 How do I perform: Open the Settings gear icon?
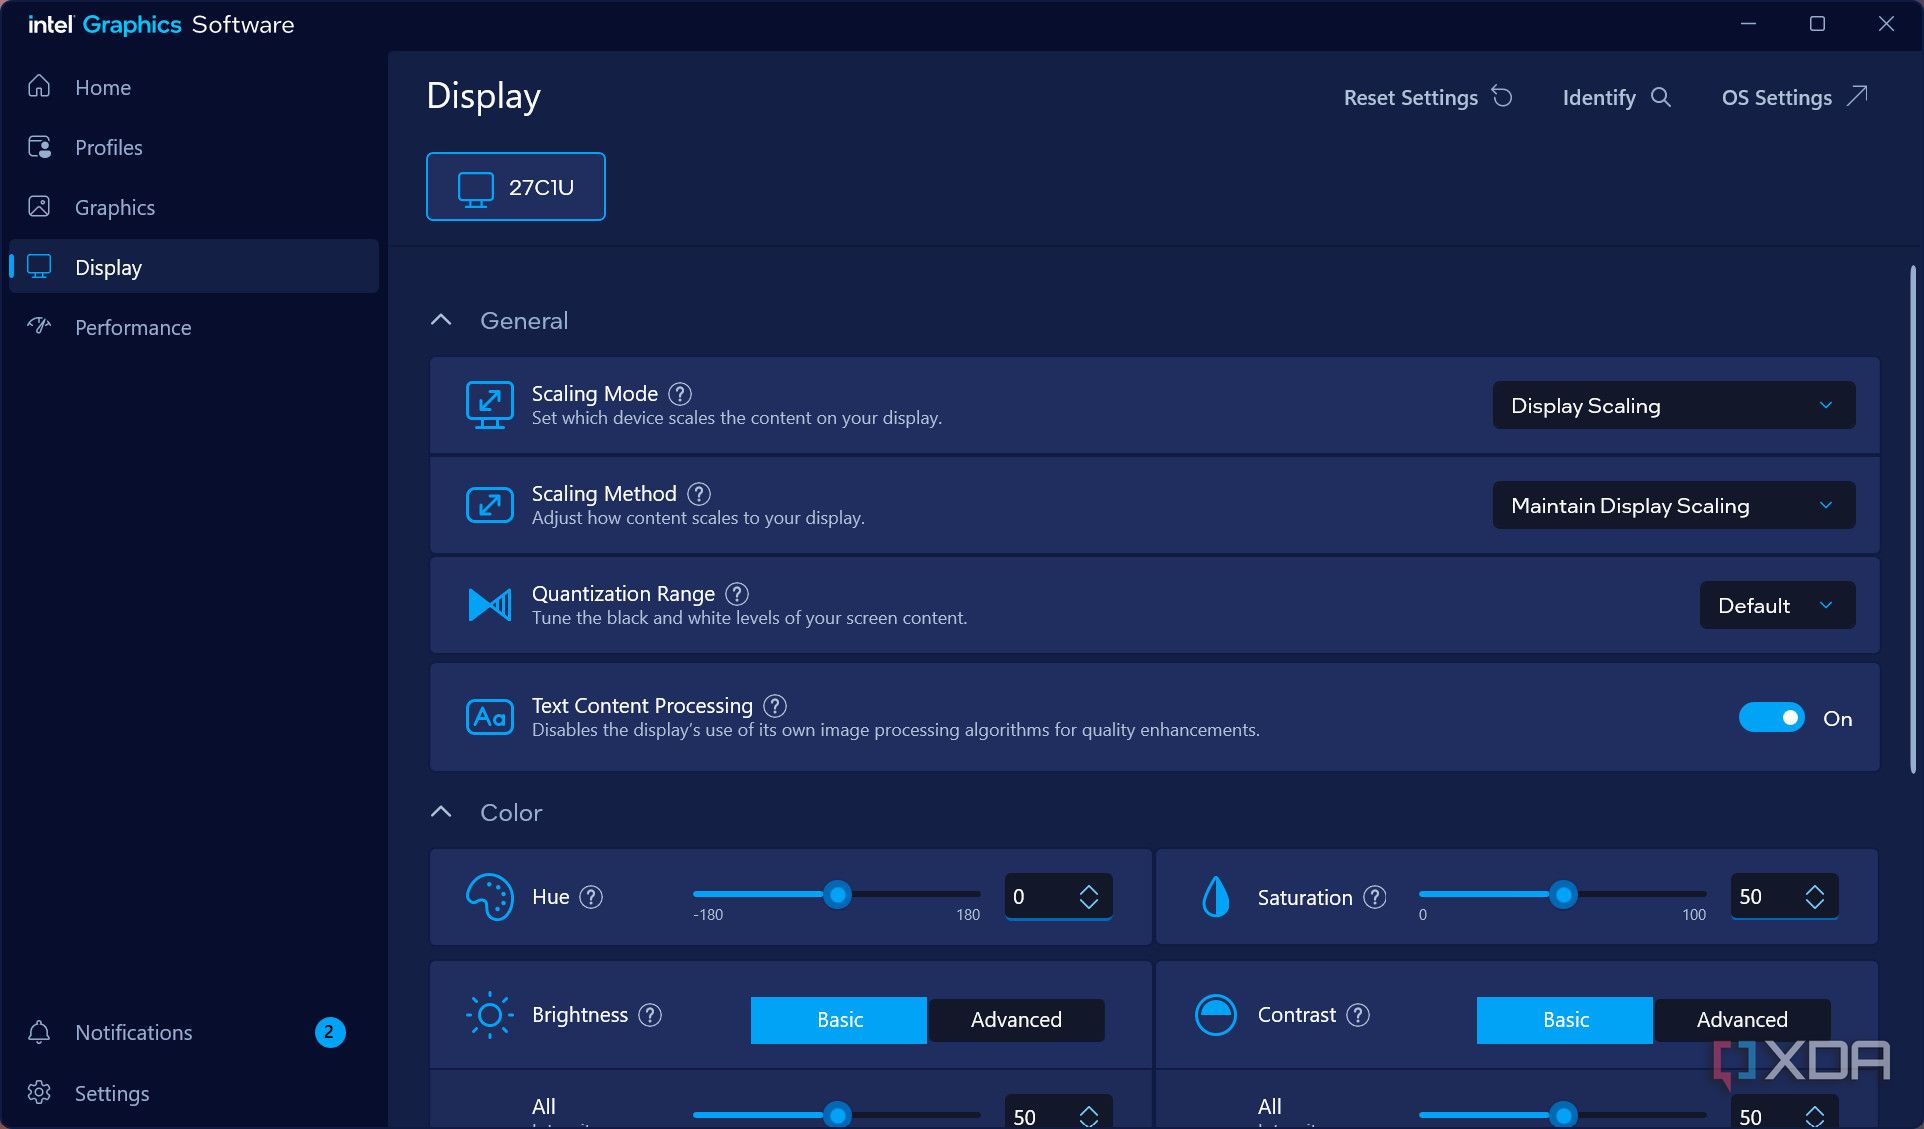coord(39,1093)
